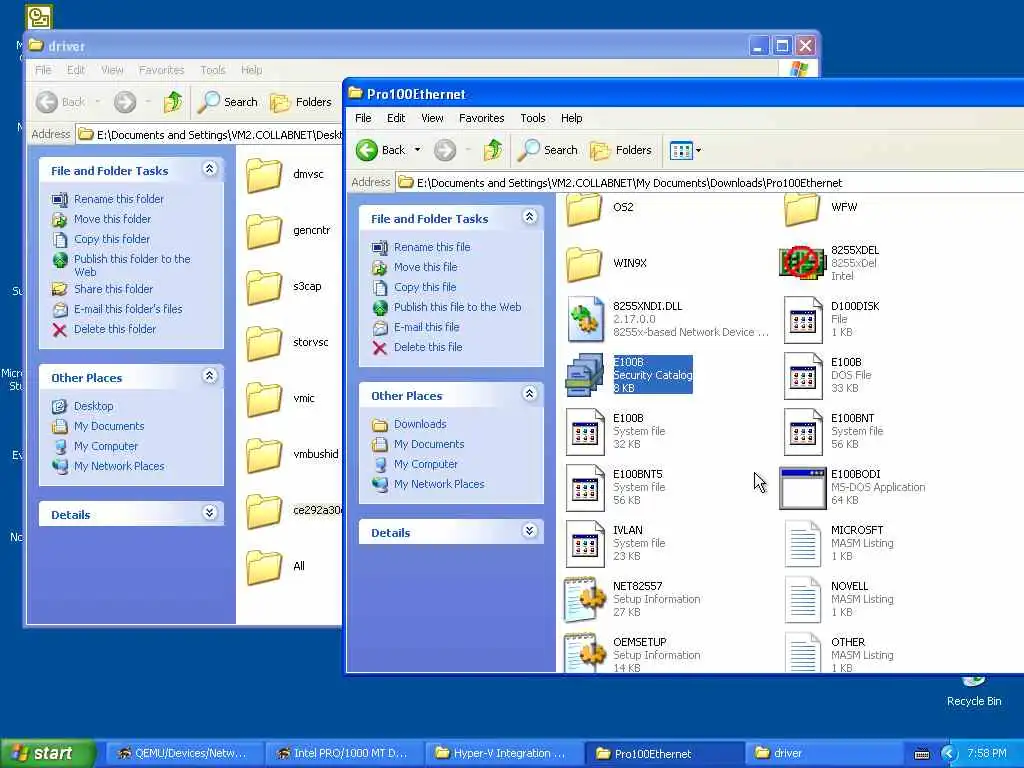Open Tools menu in Pro100Ethernet window

532,118
